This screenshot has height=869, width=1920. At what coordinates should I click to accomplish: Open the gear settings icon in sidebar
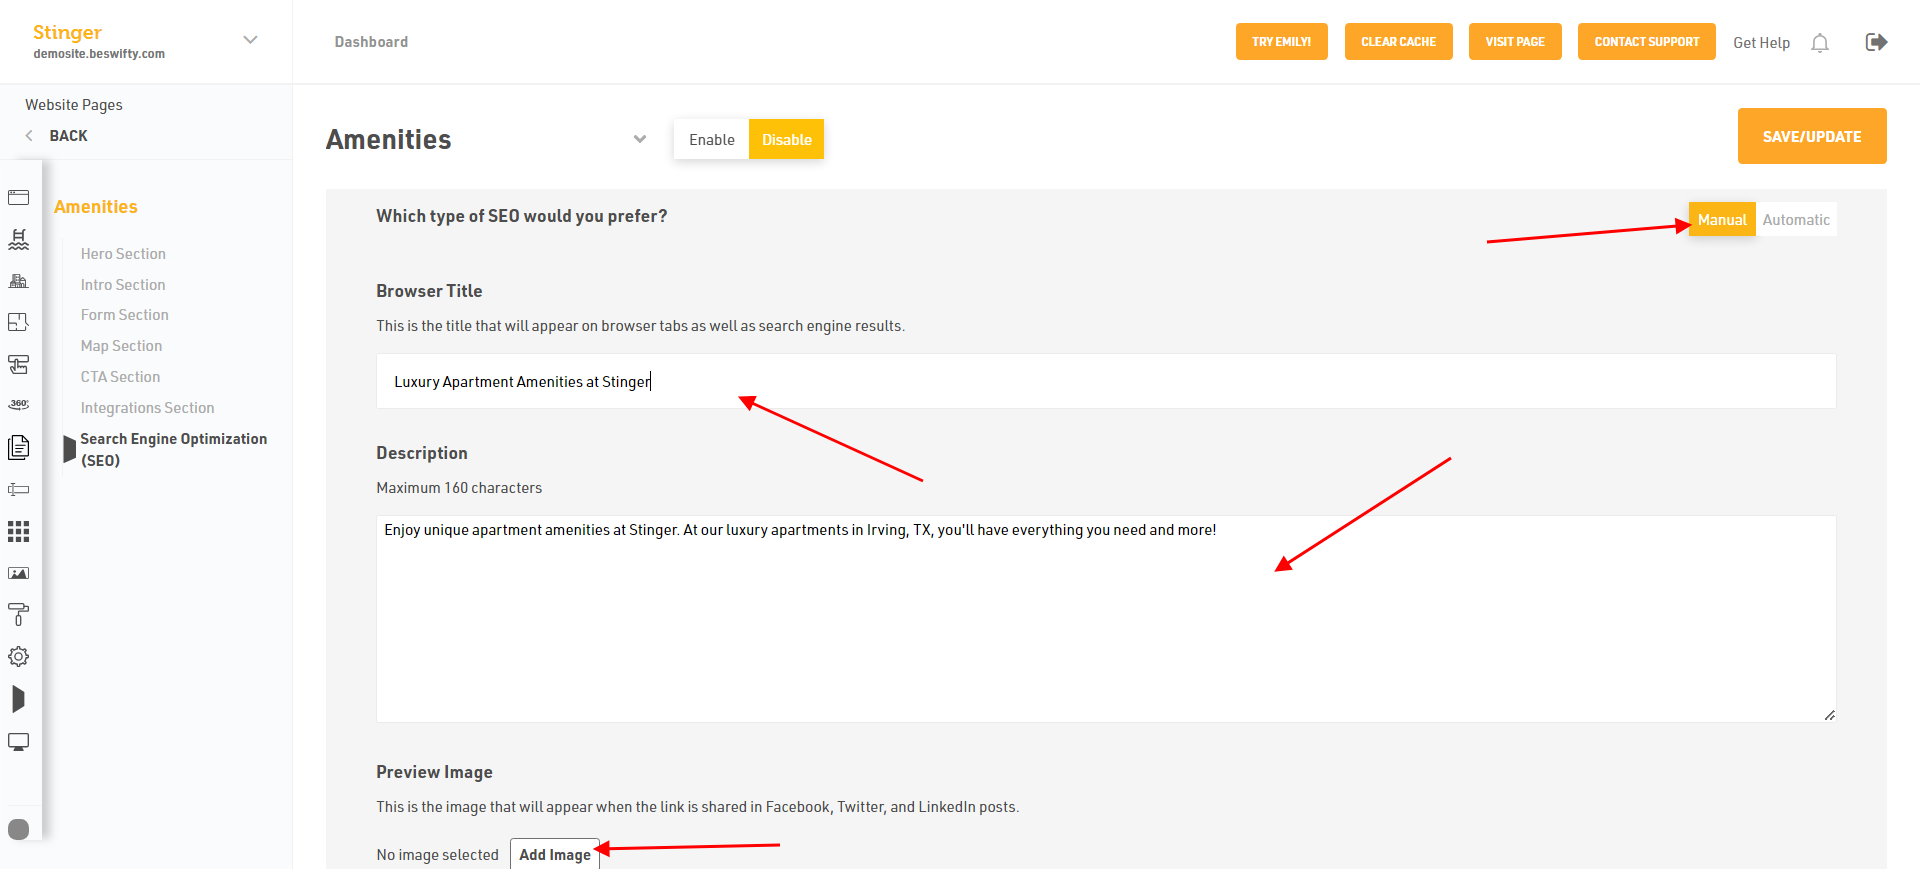[x=18, y=656]
